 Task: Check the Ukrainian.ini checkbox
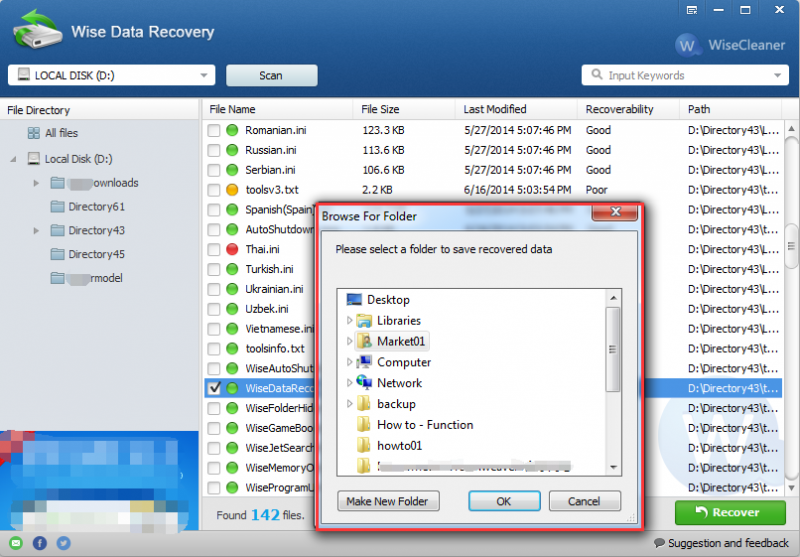(214, 289)
